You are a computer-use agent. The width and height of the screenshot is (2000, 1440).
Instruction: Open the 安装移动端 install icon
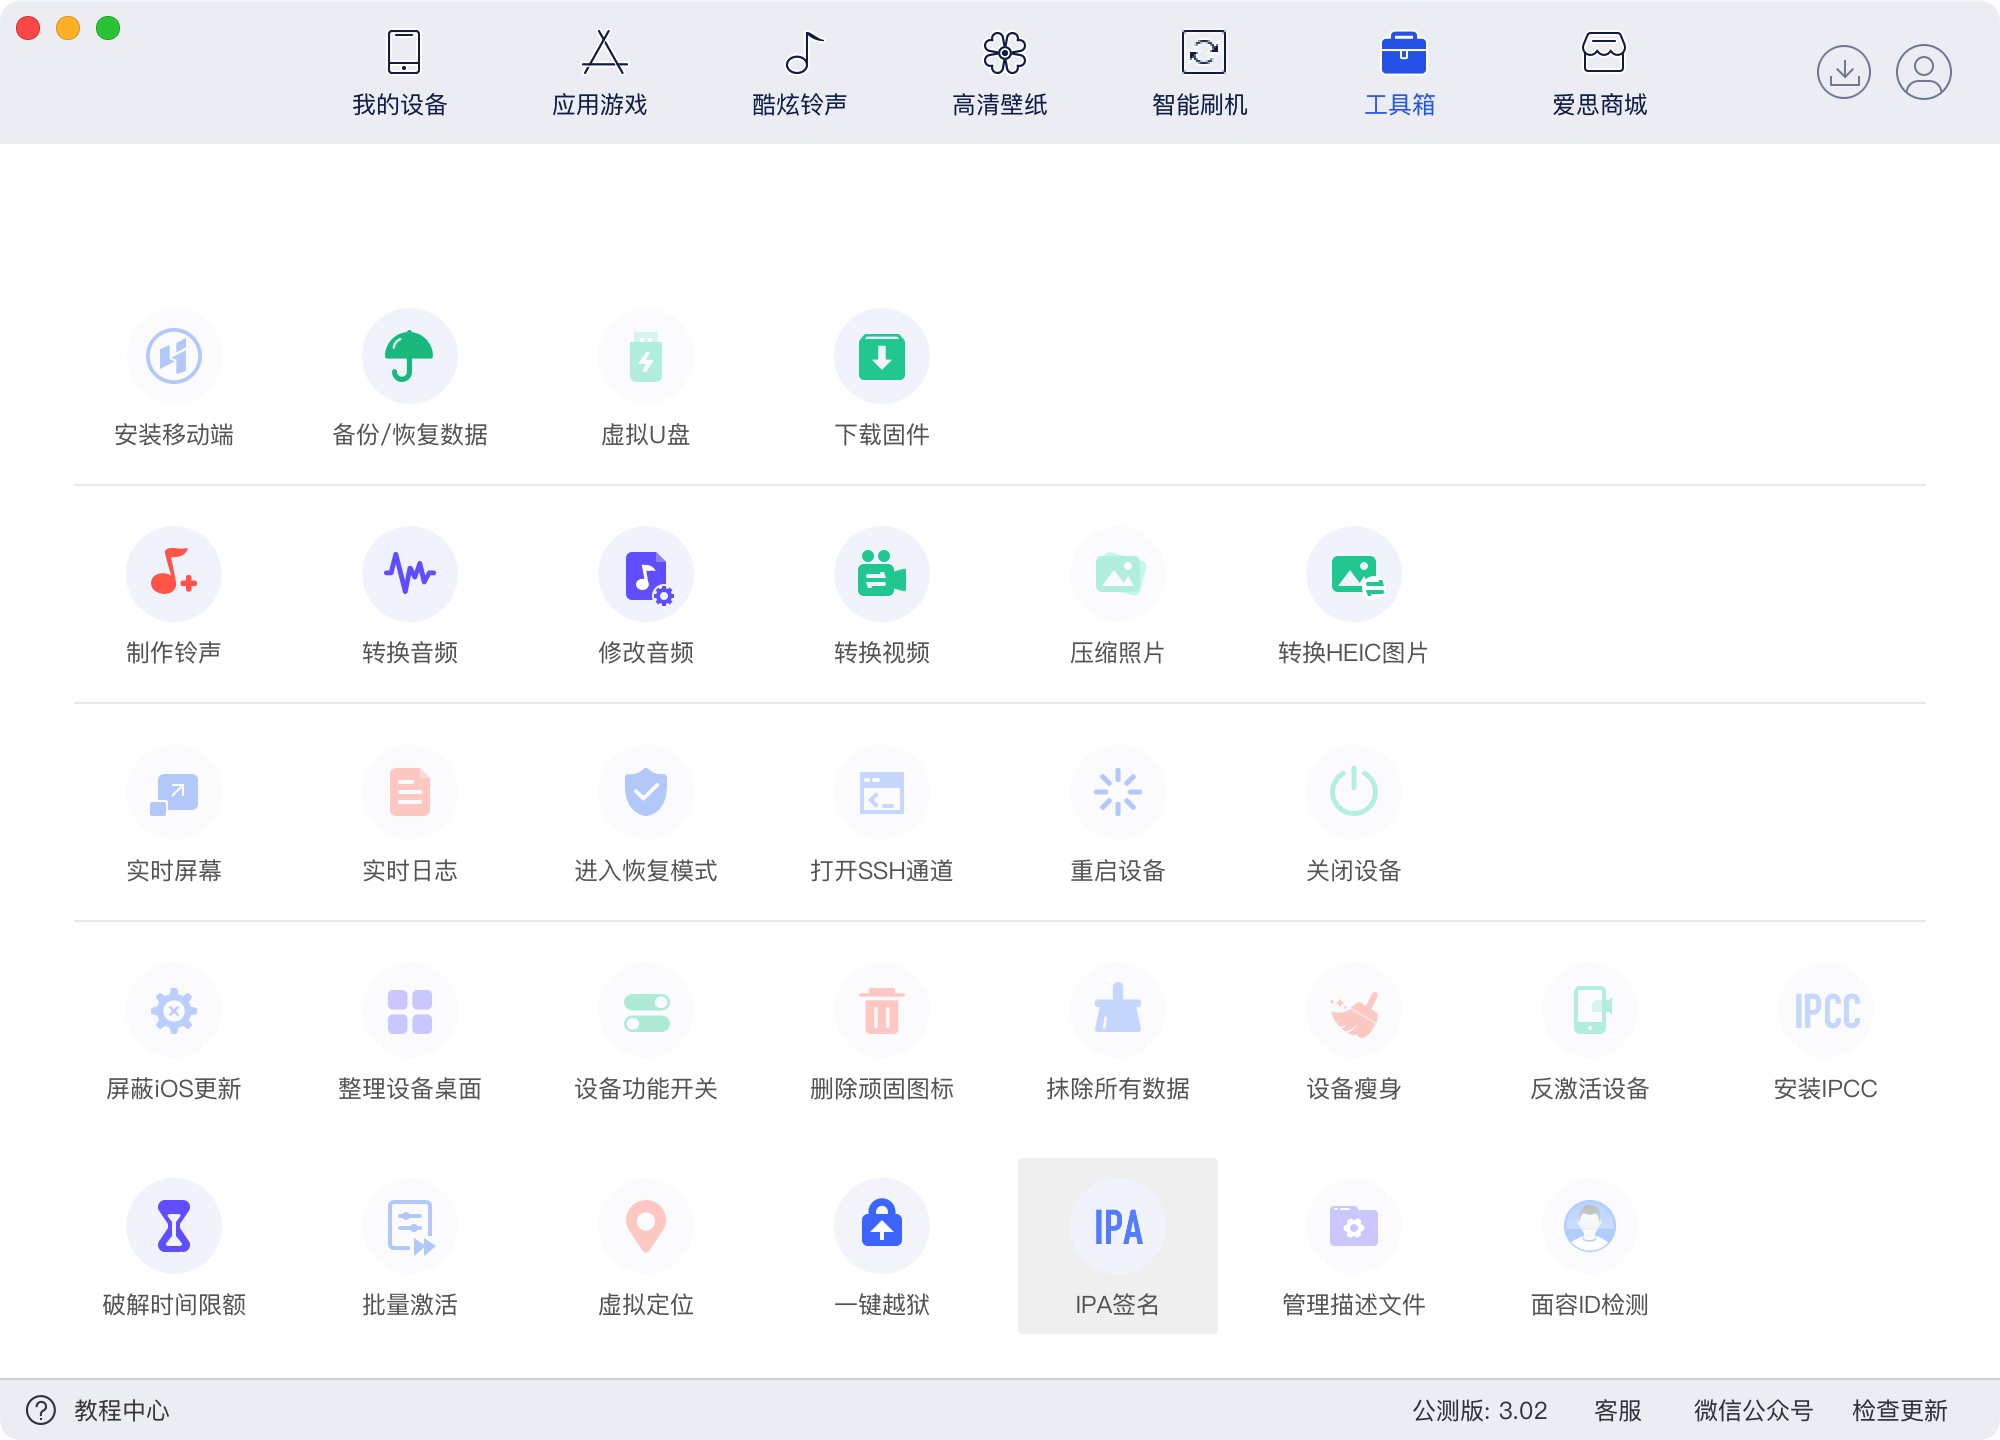[174, 357]
